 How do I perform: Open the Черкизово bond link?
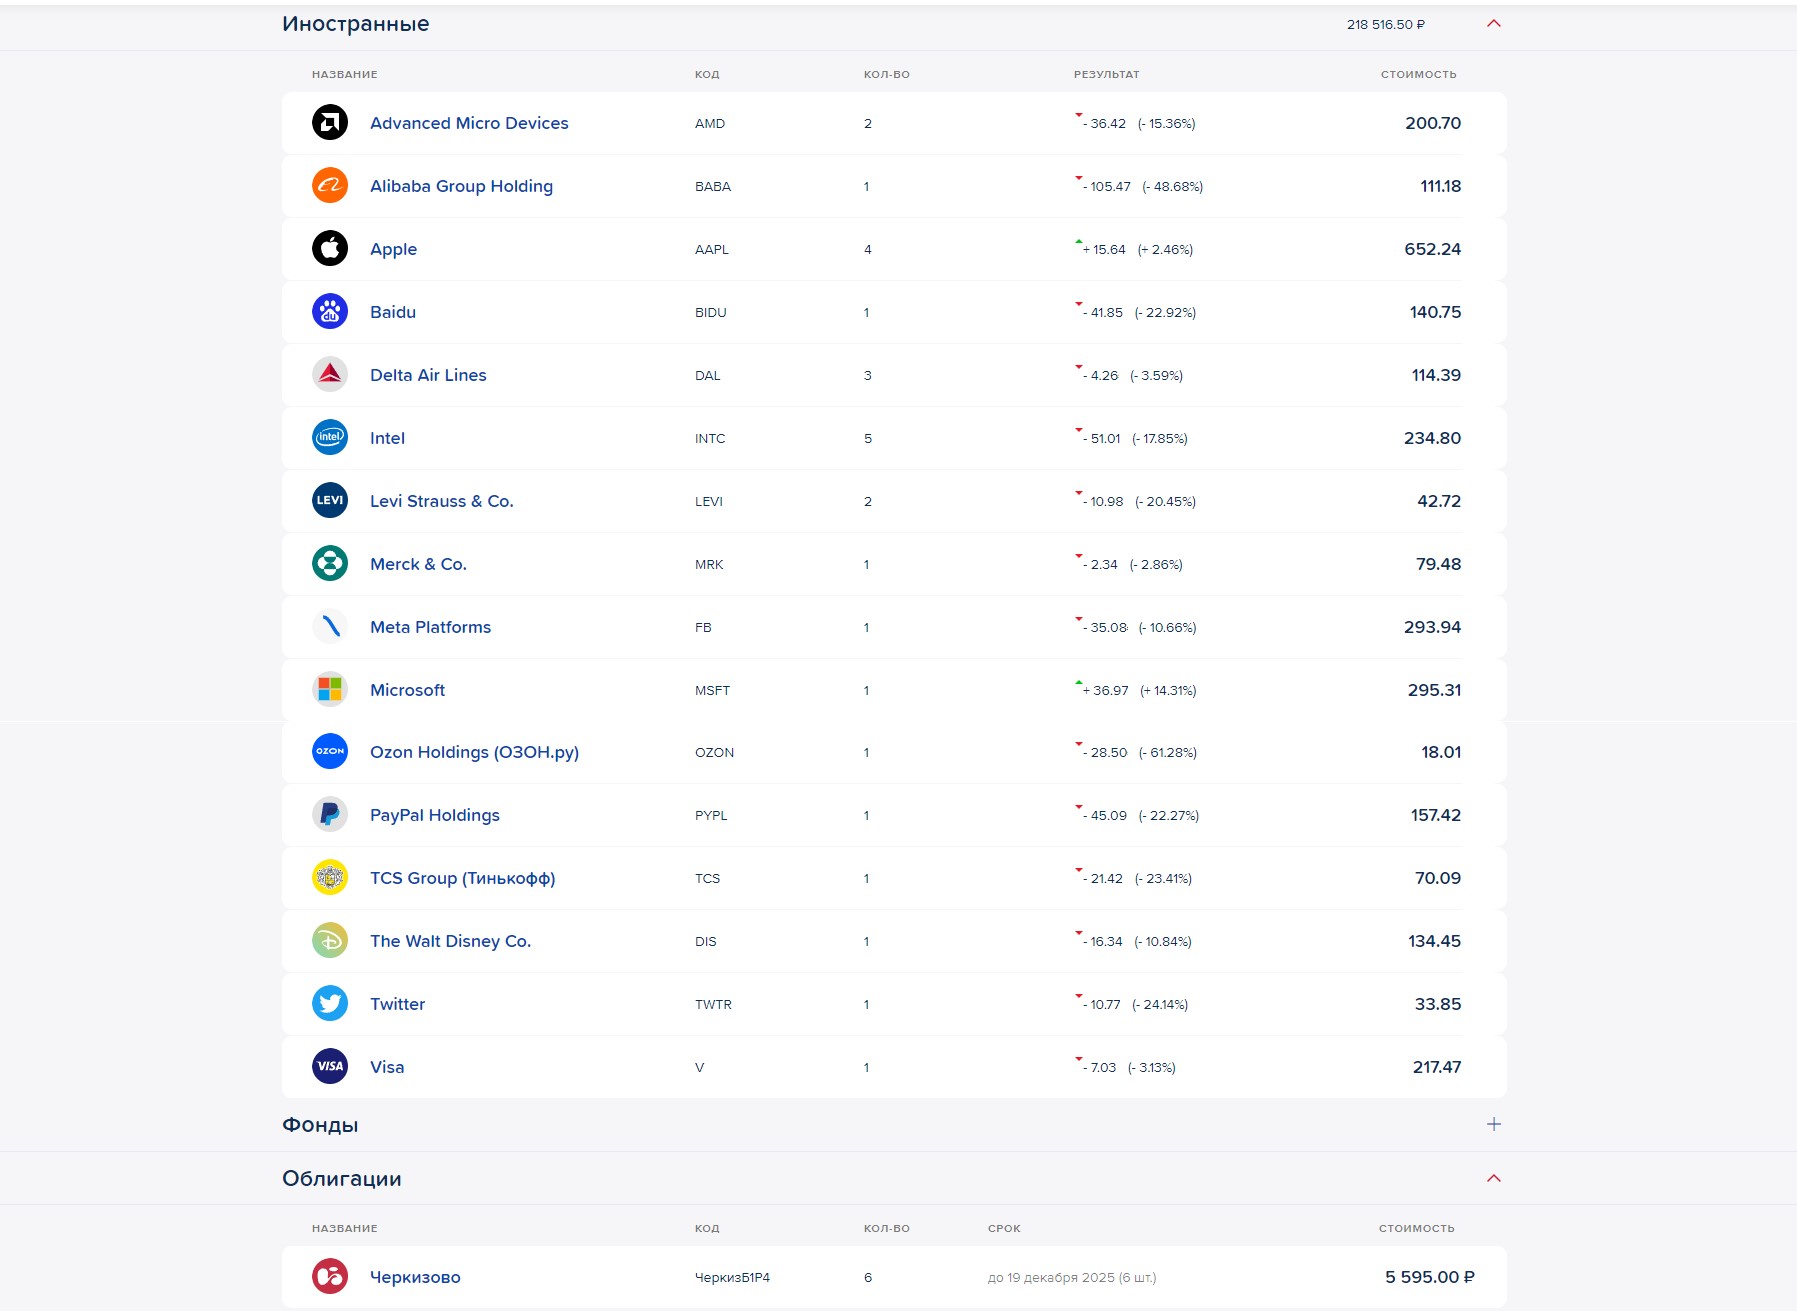click(x=415, y=1277)
